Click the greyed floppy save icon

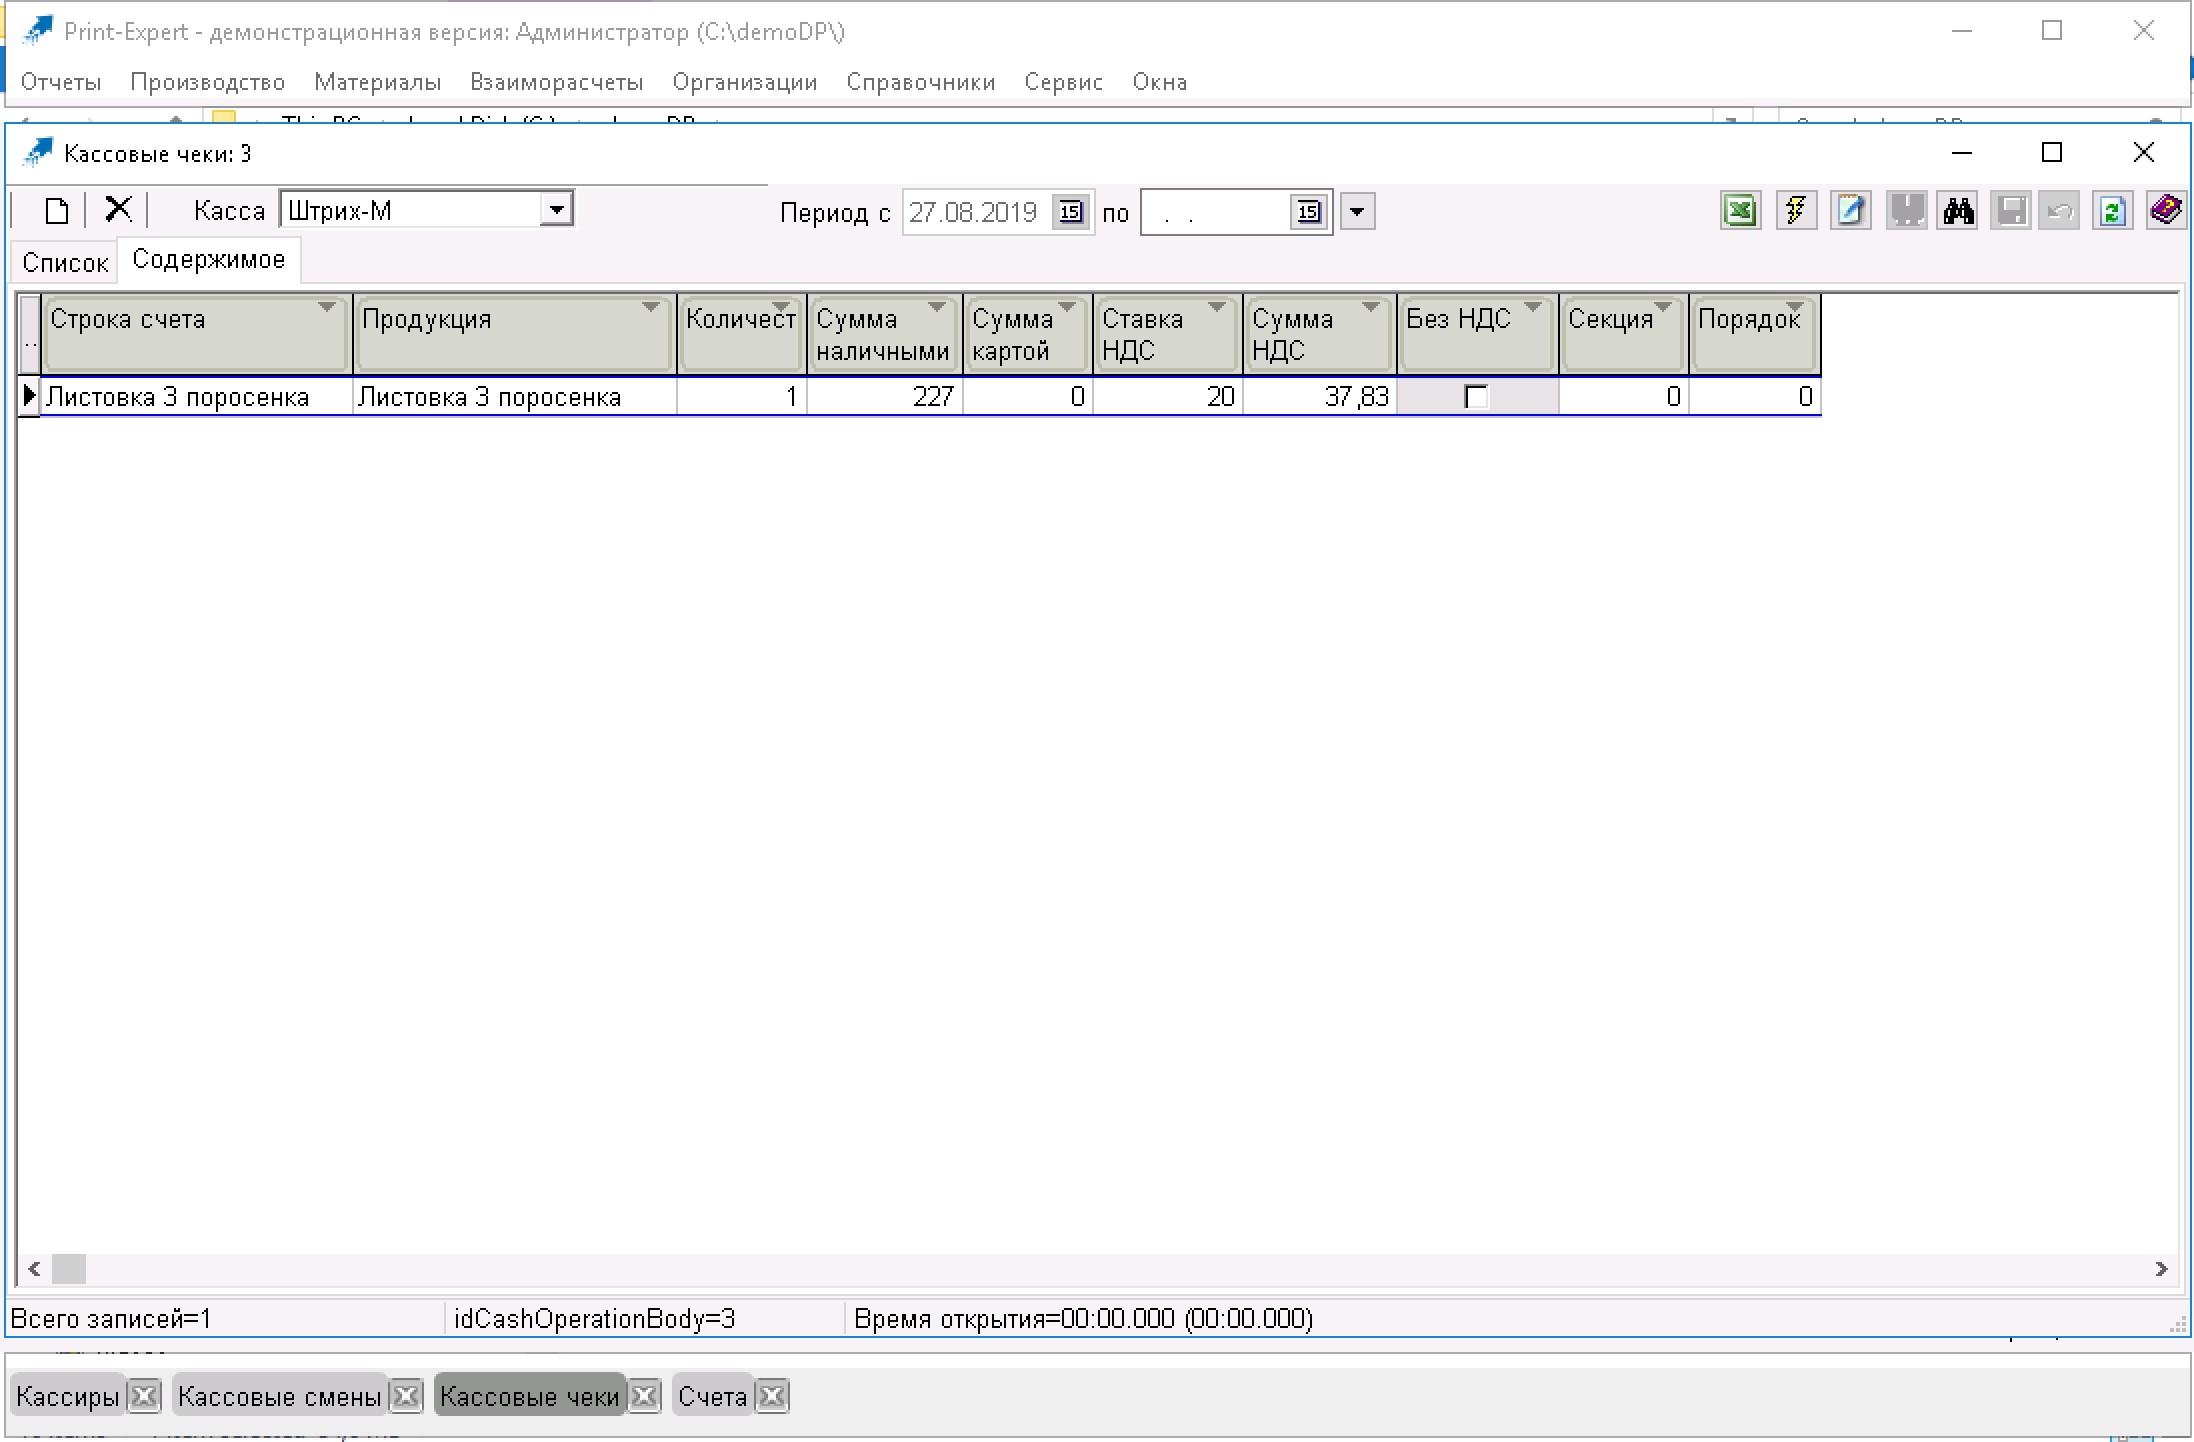(2011, 211)
